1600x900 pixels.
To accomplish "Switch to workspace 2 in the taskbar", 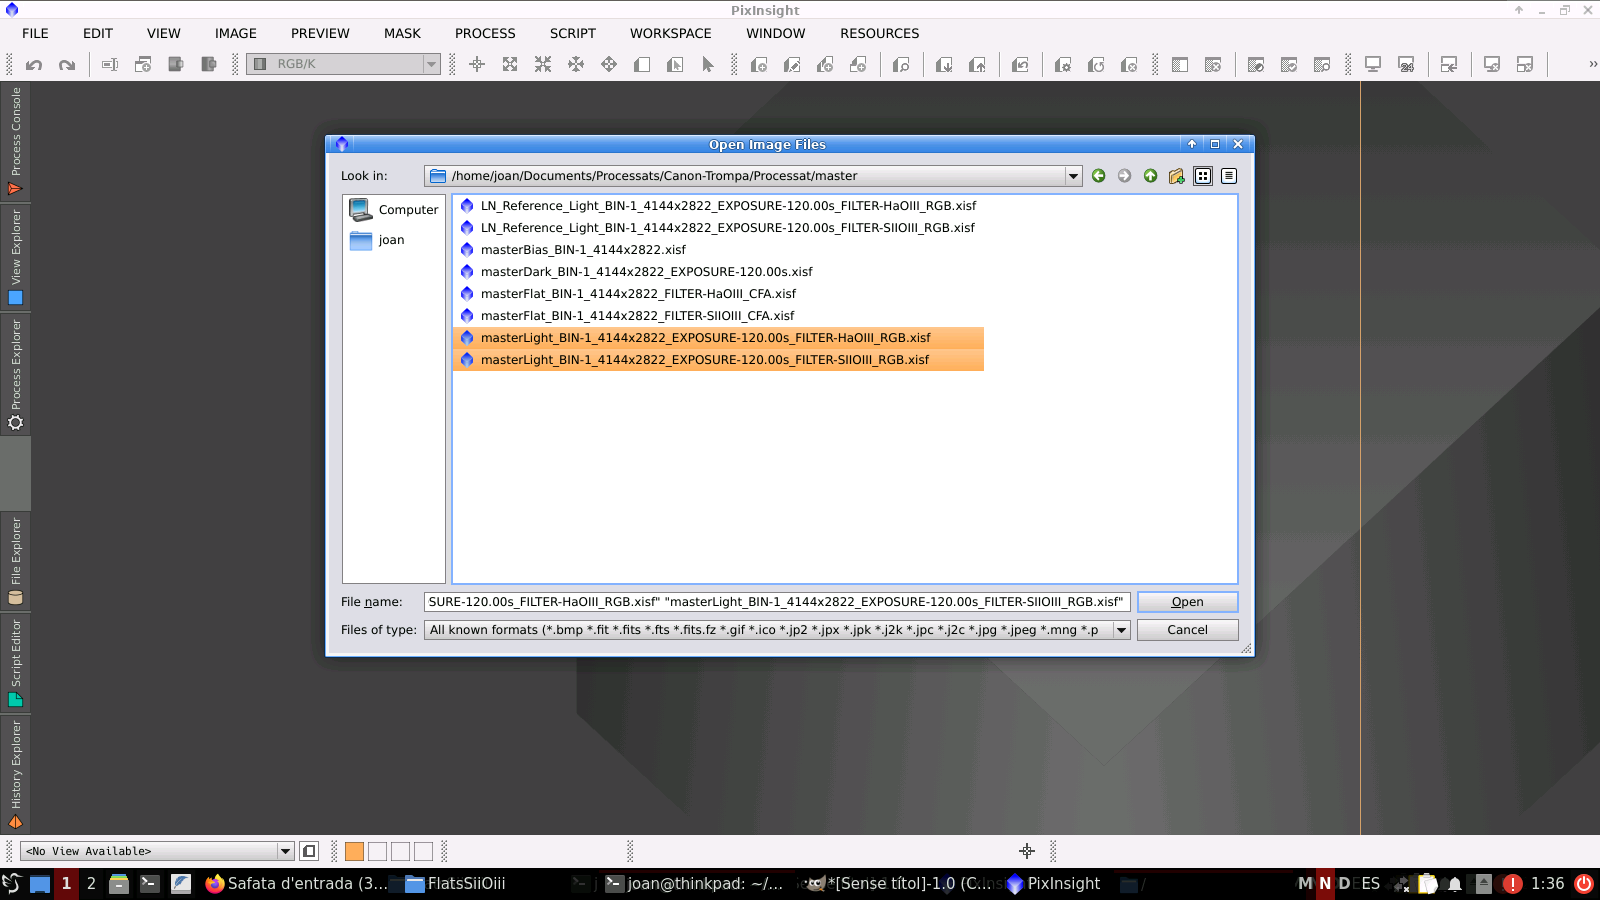I will tap(91, 883).
